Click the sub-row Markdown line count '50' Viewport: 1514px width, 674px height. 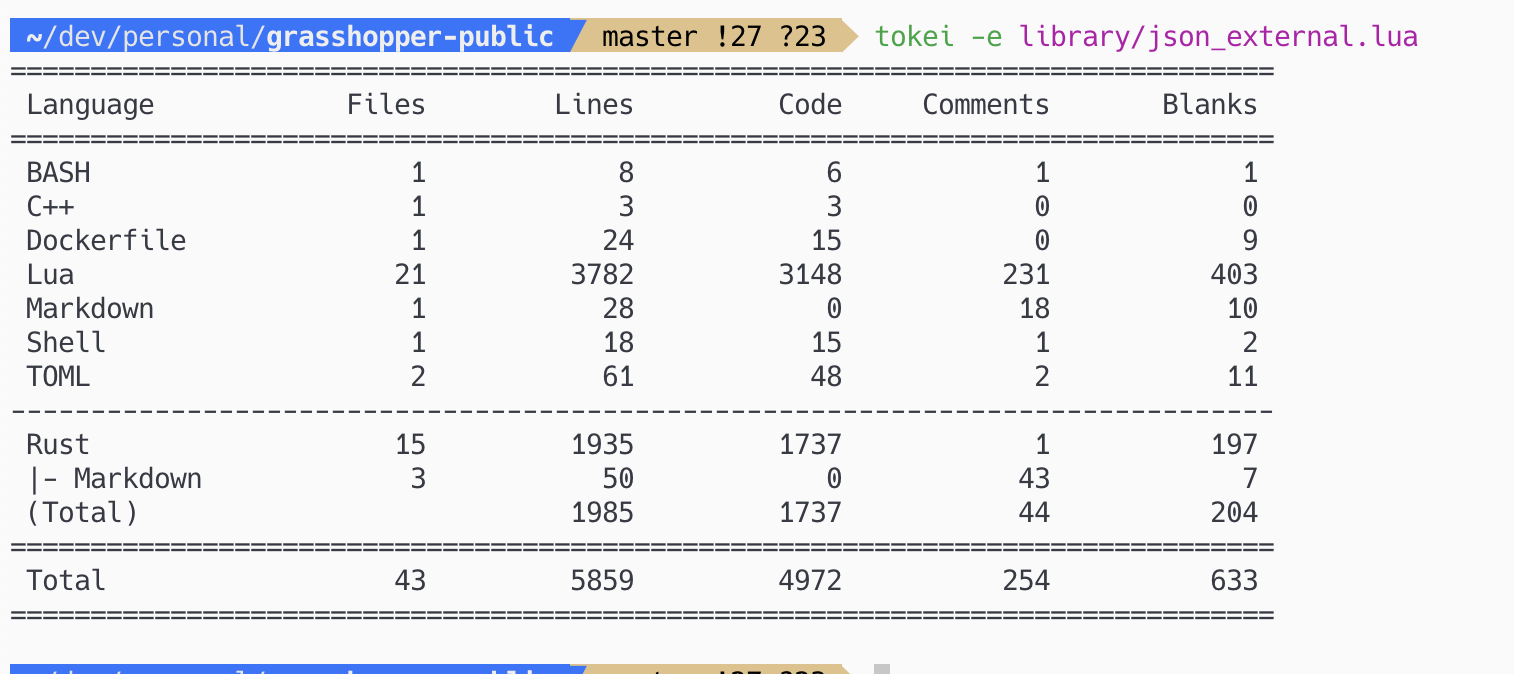[x=618, y=479]
